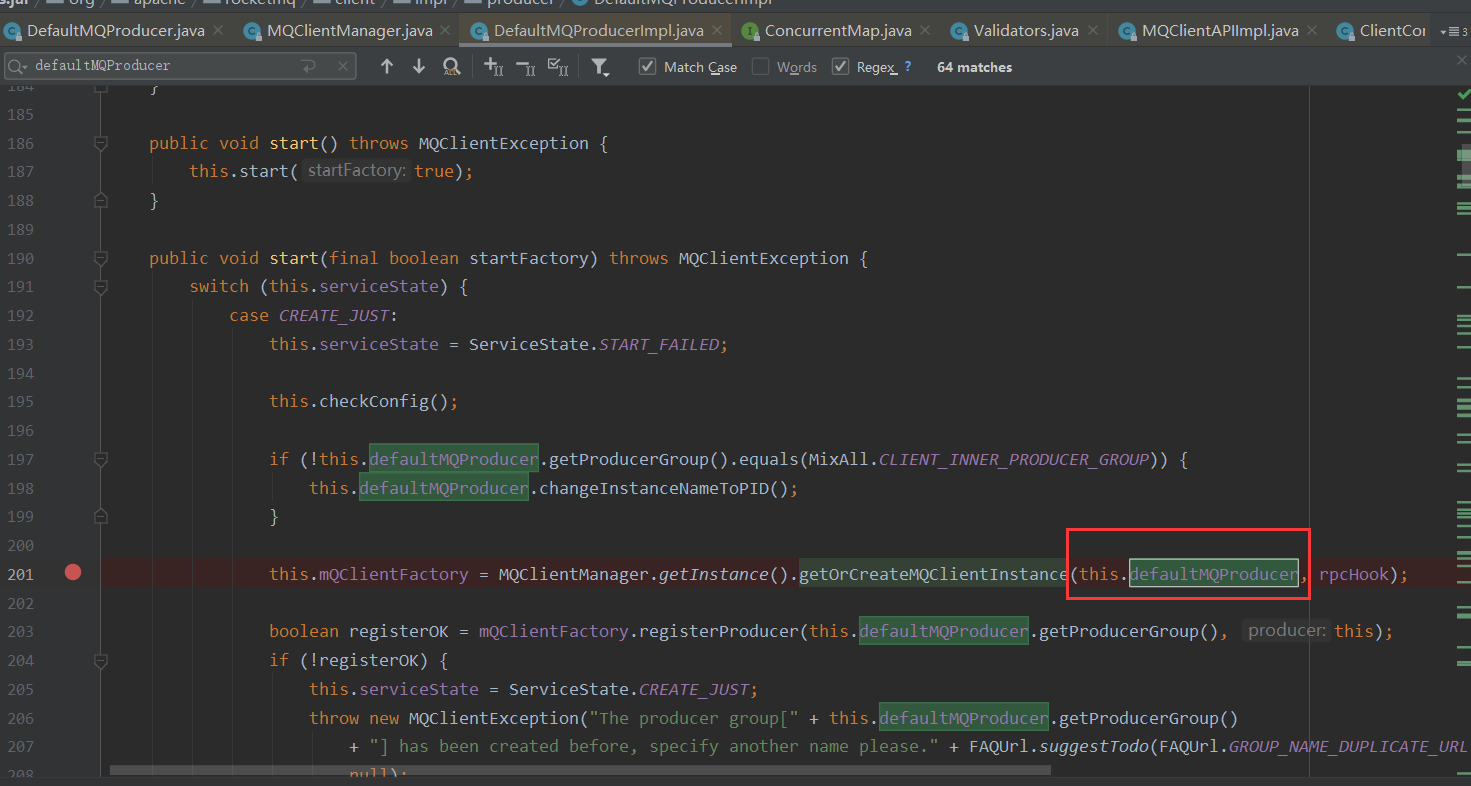Screen dimensions: 1471x786
Task: Open the search results filter funnel icon
Action: point(599,67)
